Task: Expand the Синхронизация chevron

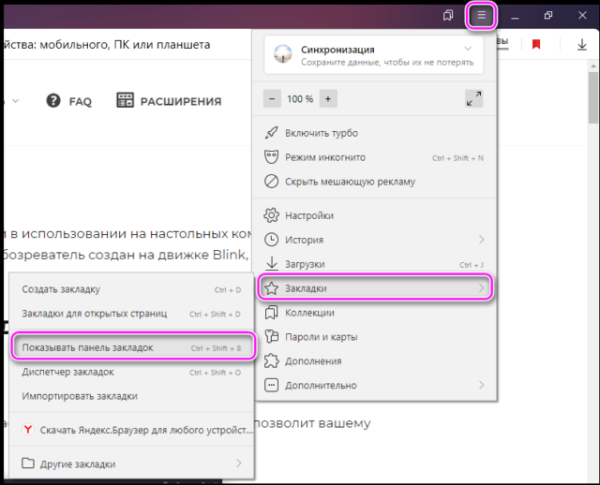Action: click(468, 49)
